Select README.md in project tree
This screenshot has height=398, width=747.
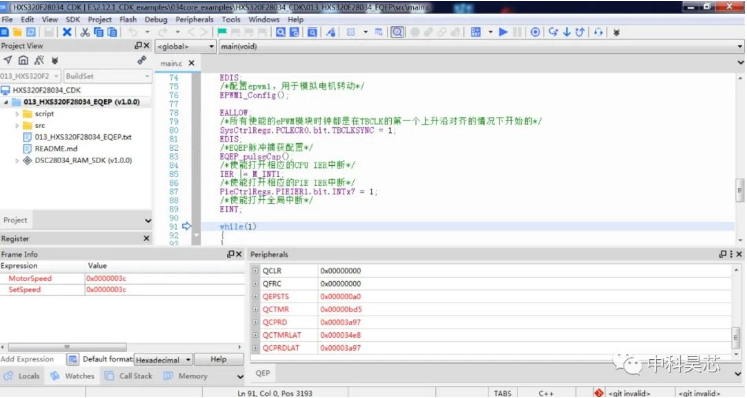point(56,149)
